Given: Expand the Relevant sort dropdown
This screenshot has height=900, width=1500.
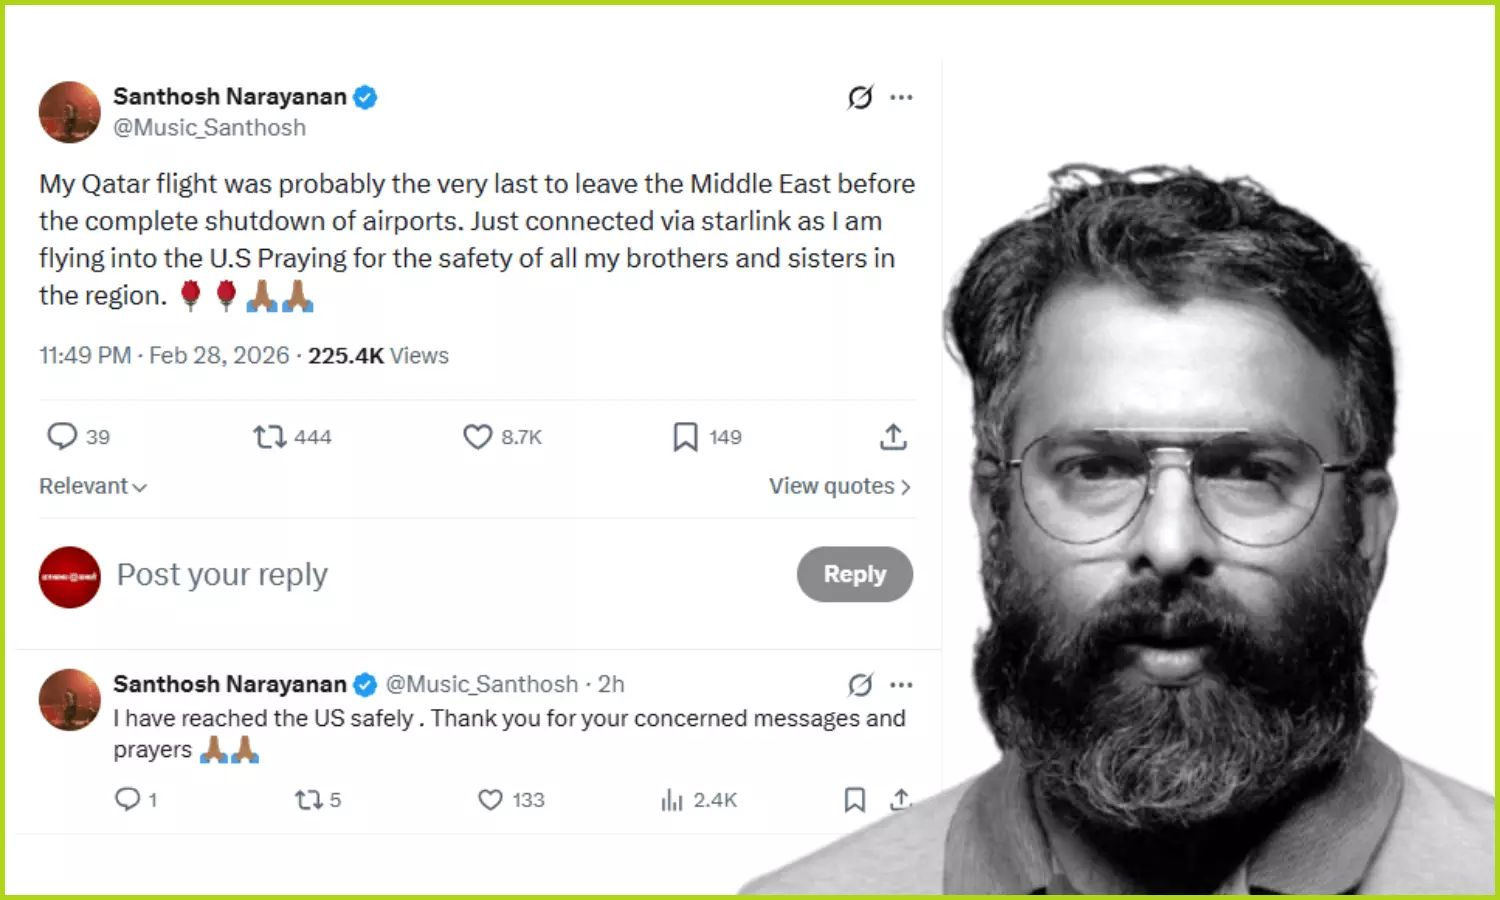Looking at the screenshot, I should (93, 486).
